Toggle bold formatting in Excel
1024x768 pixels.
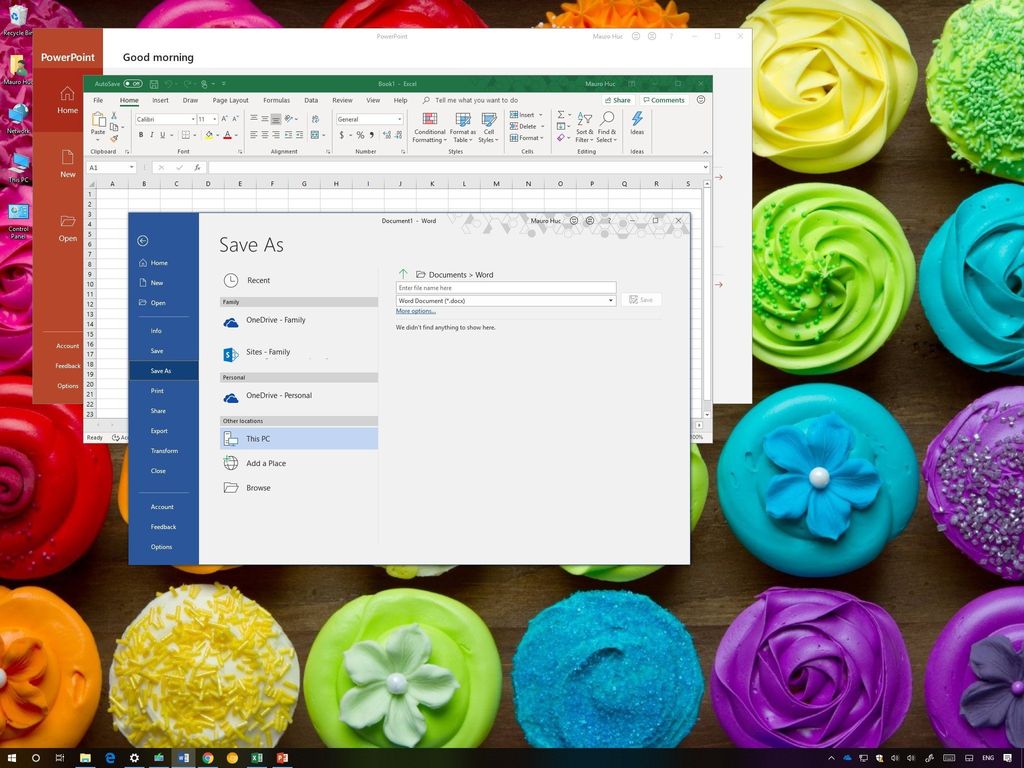coord(140,133)
